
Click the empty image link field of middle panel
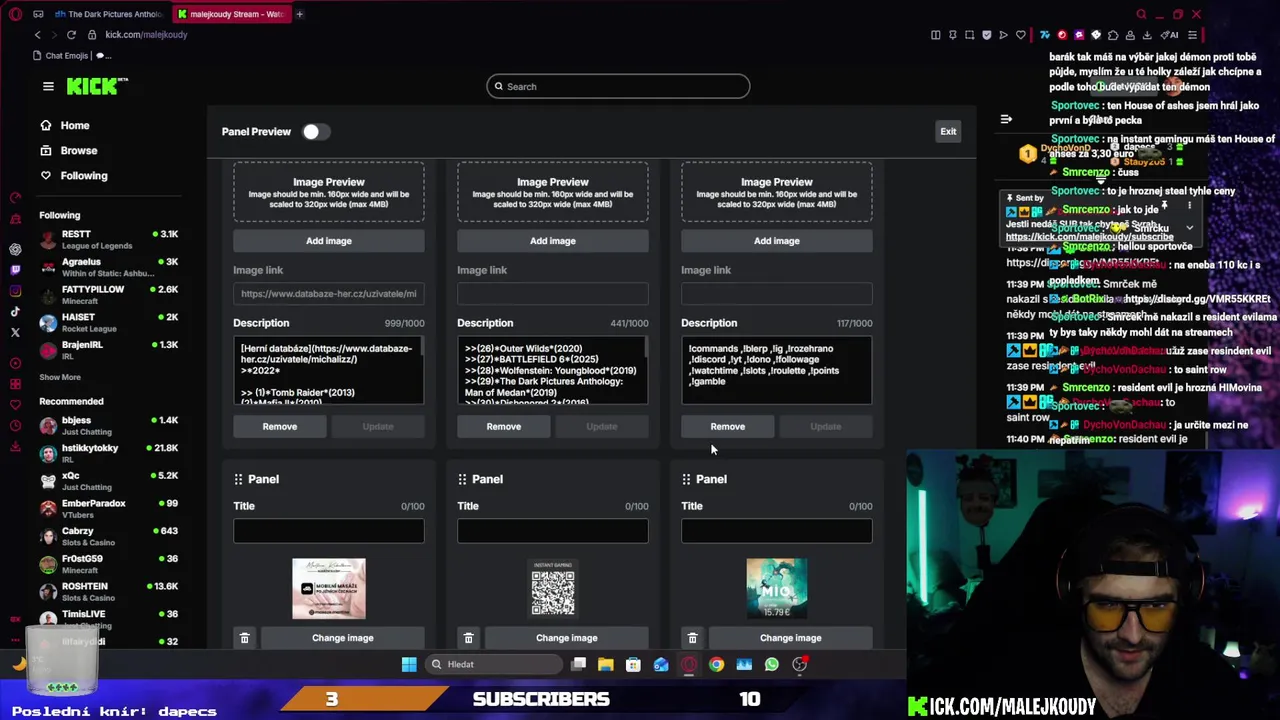pos(553,294)
